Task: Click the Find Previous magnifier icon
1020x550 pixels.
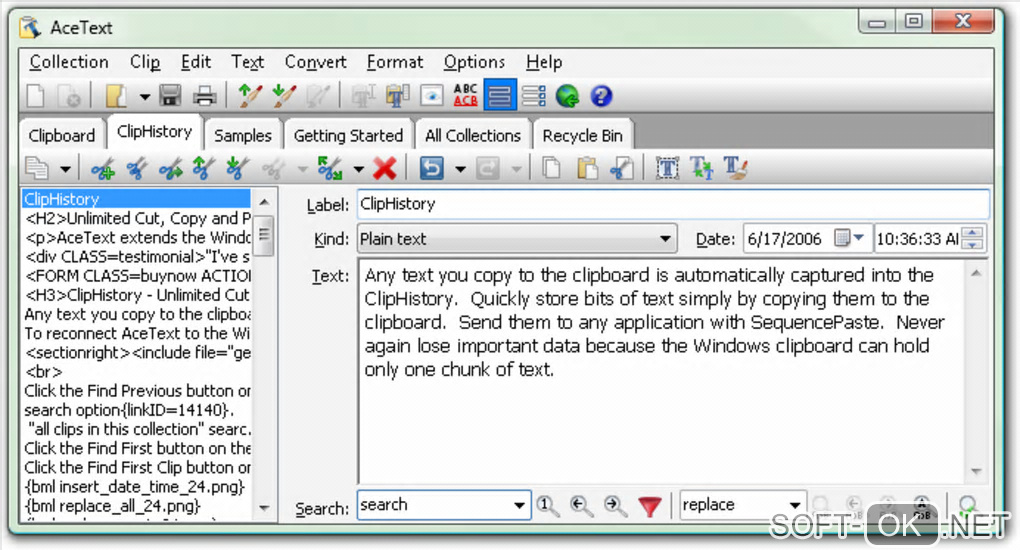Action: click(x=581, y=505)
